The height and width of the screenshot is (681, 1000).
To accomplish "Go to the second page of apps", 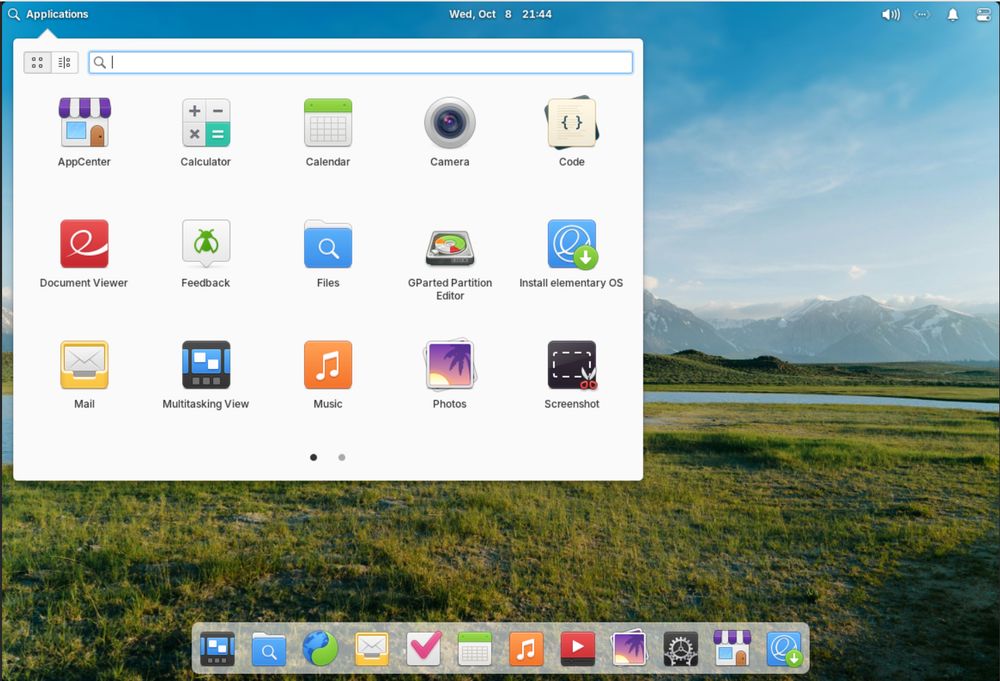I will pos(342,457).
